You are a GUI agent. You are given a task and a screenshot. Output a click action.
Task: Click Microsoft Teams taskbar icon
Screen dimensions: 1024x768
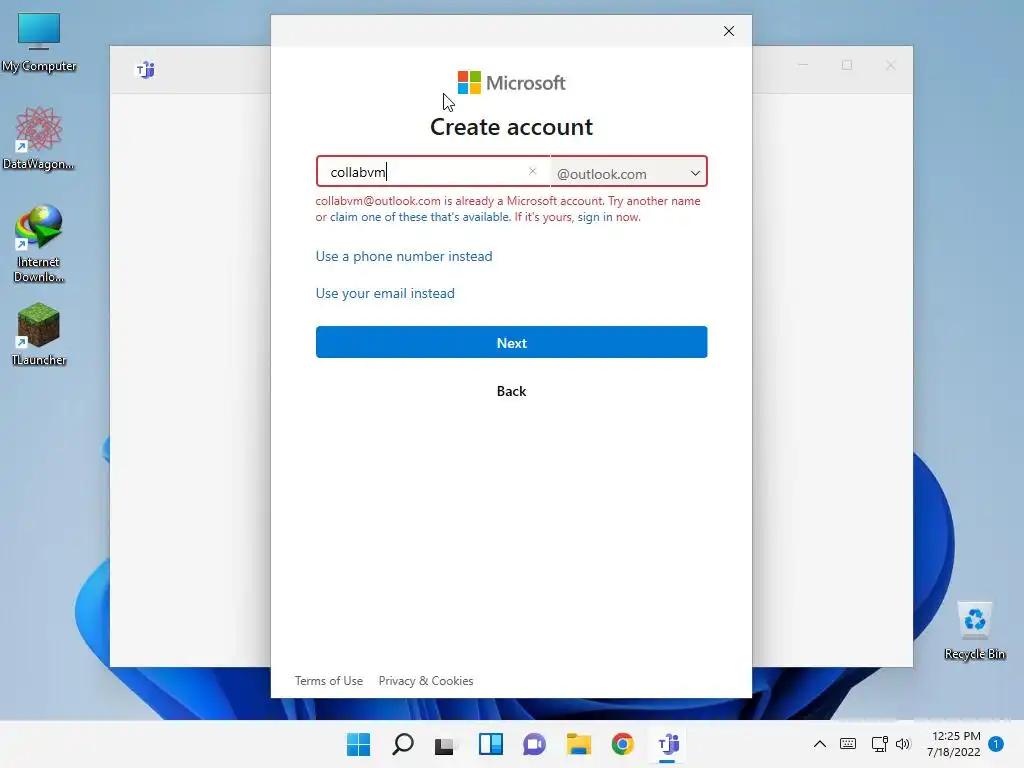667,744
